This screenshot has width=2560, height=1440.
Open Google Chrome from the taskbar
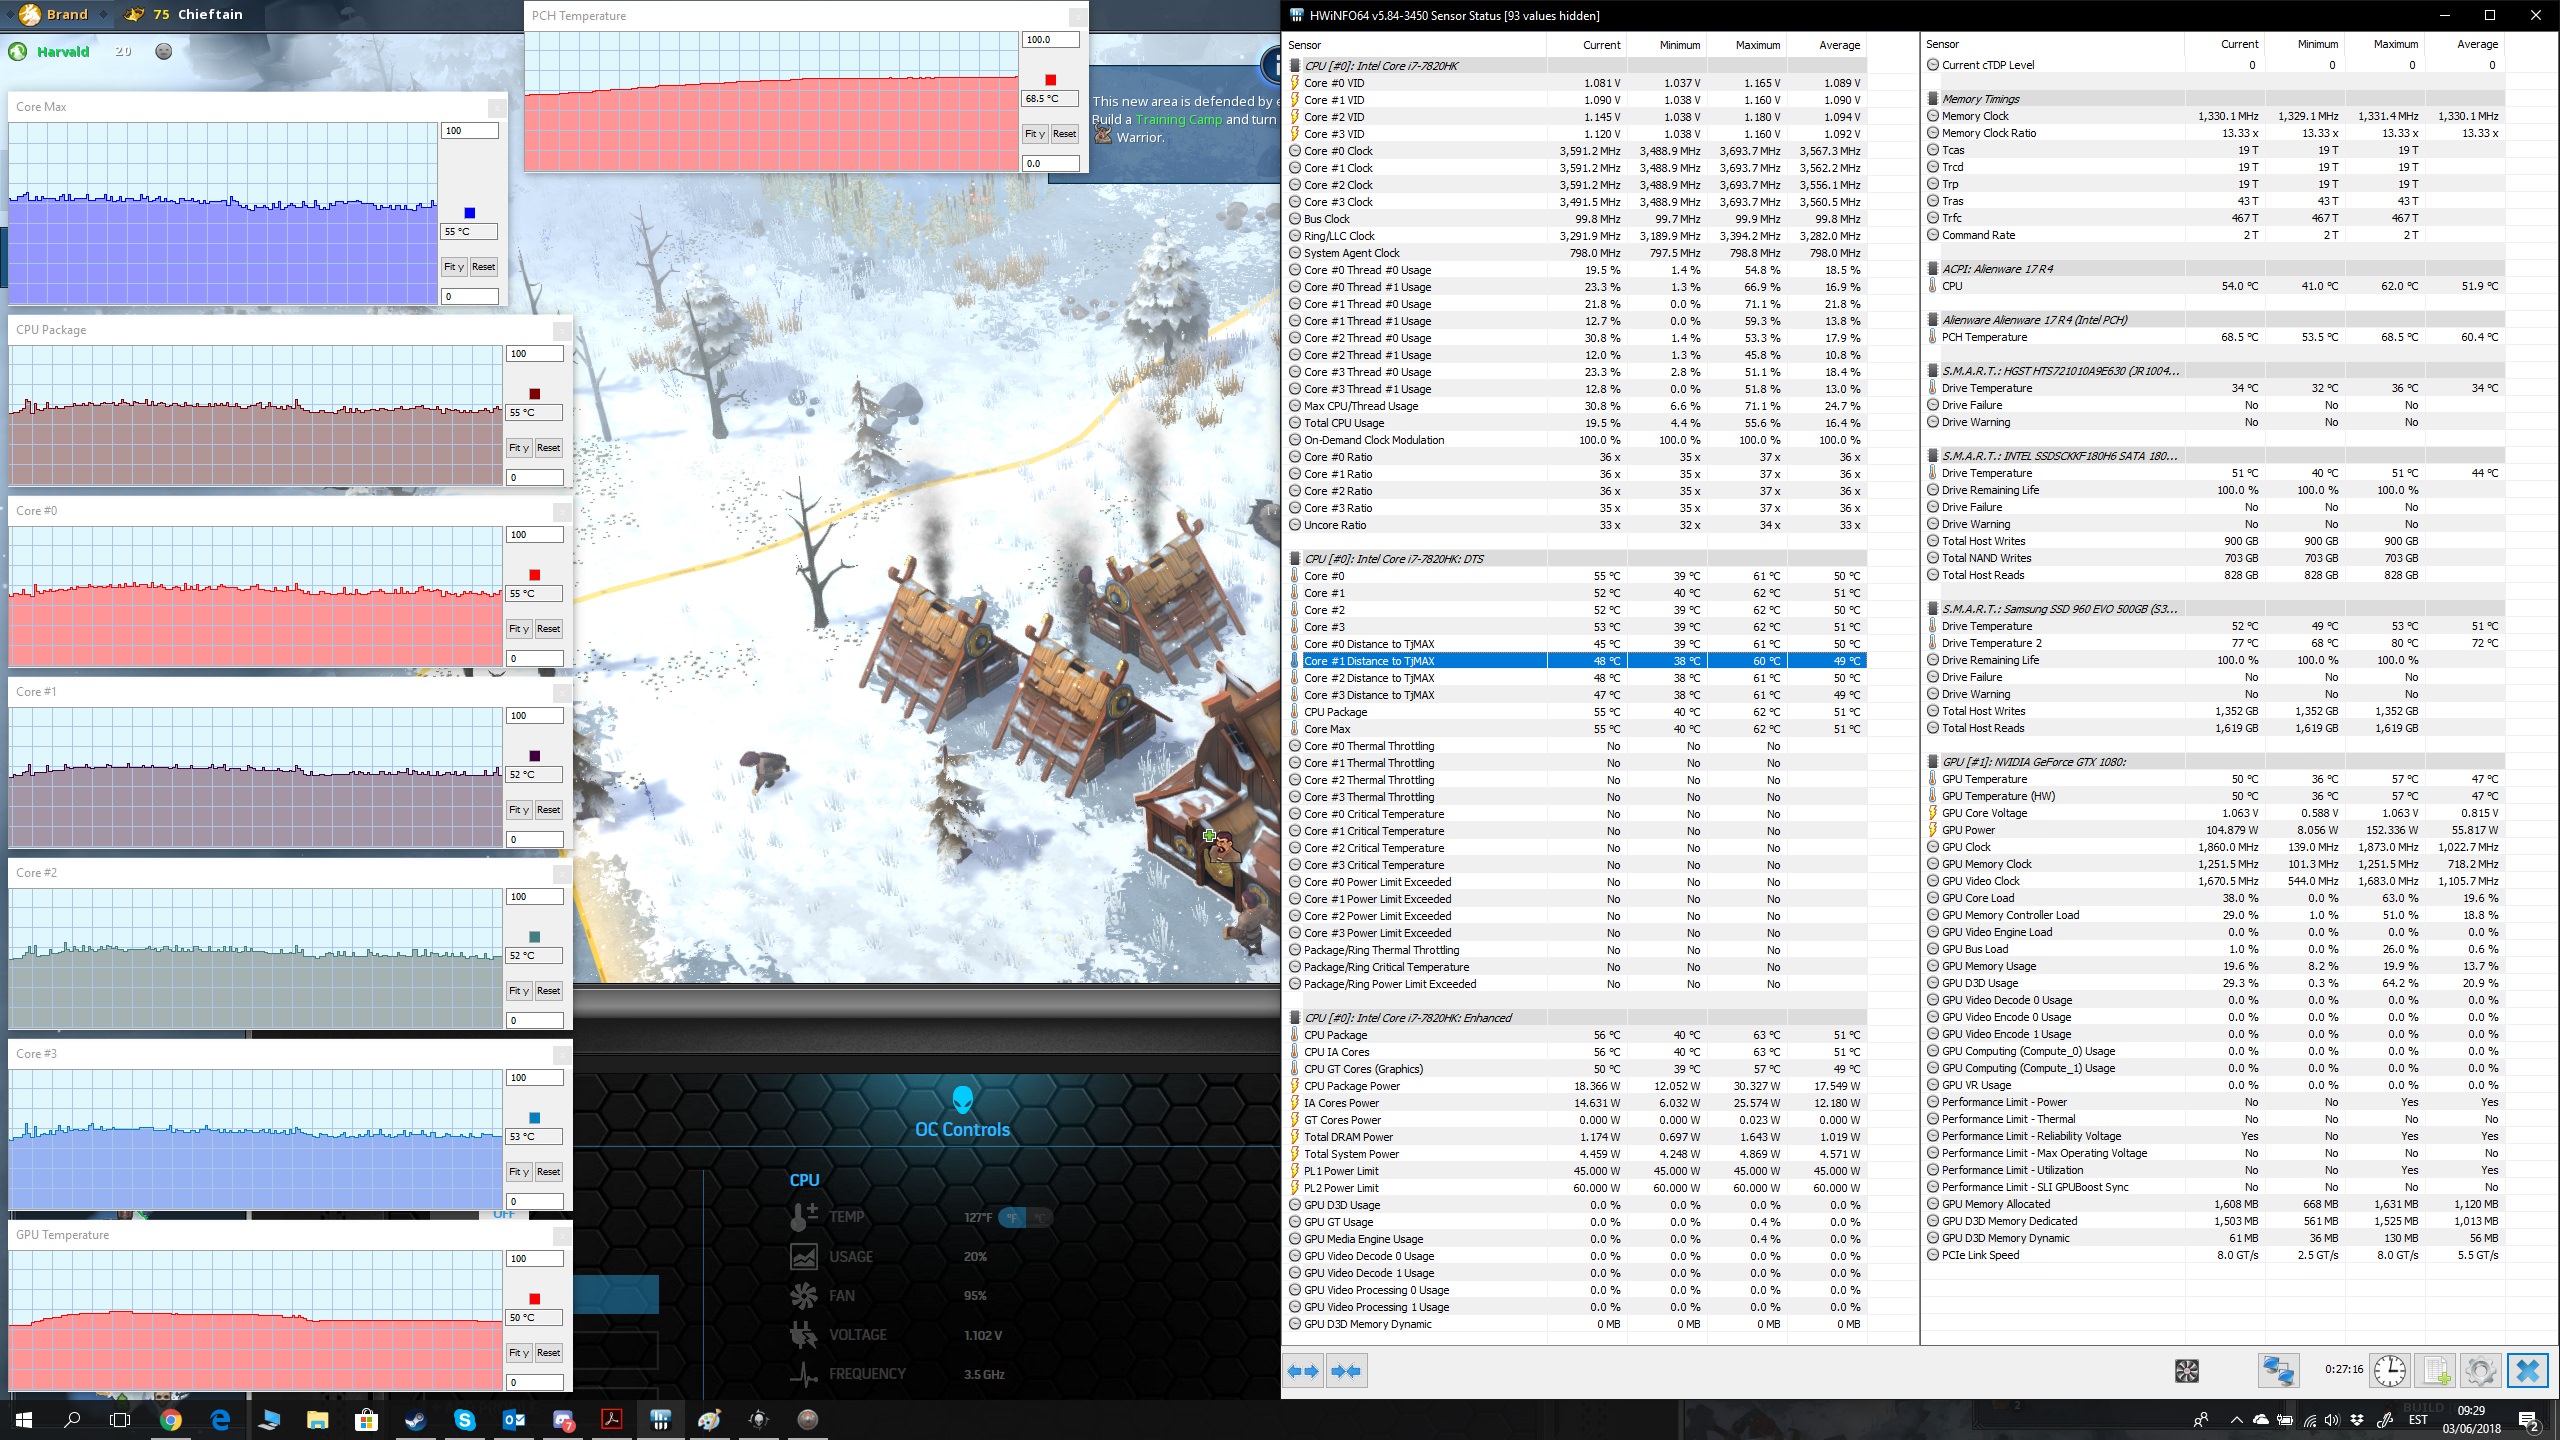(x=170, y=1420)
